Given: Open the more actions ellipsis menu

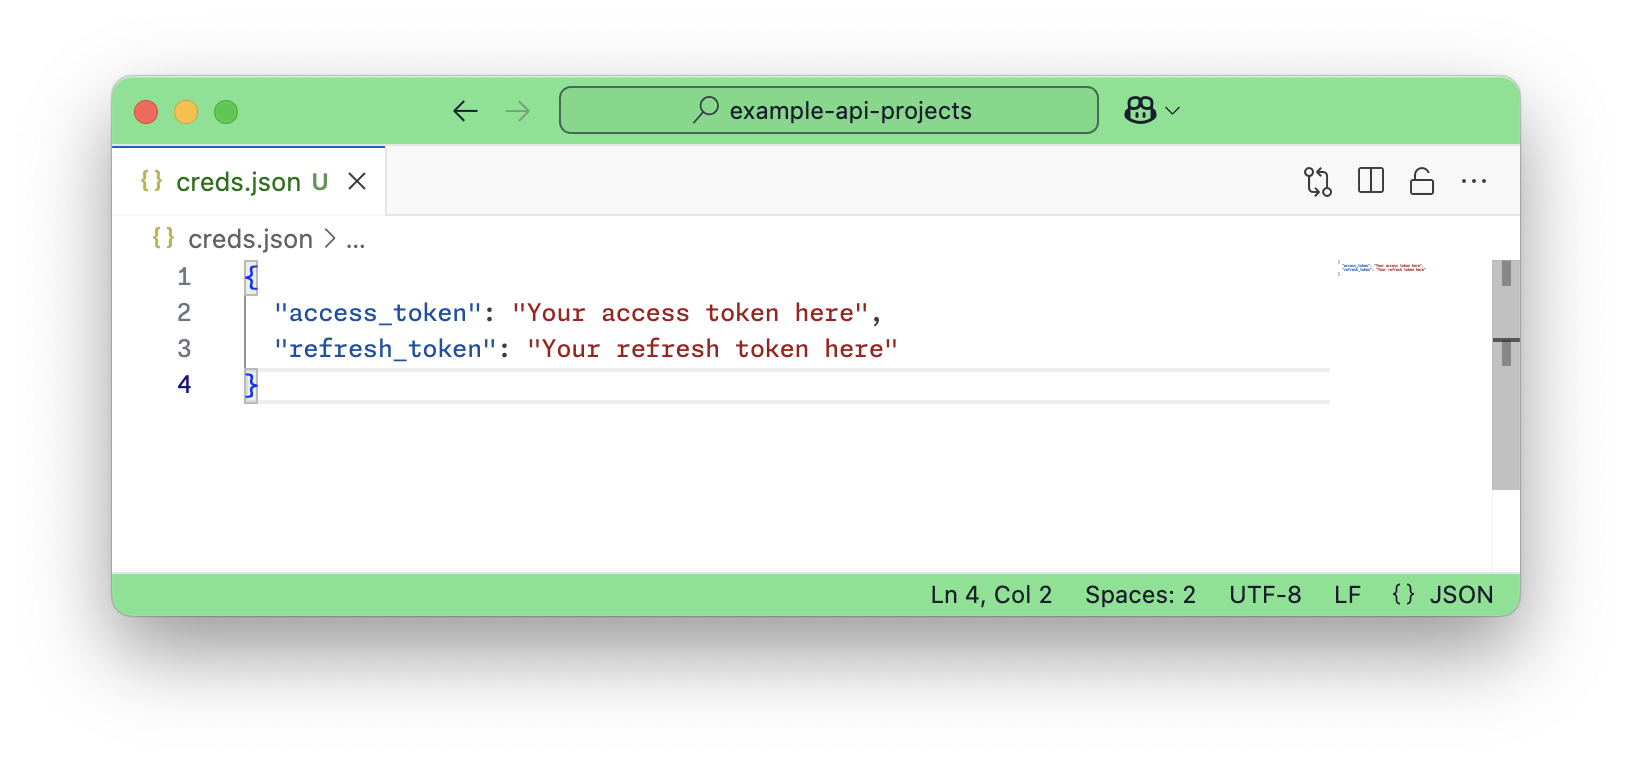Looking at the screenshot, I should click(1474, 181).
